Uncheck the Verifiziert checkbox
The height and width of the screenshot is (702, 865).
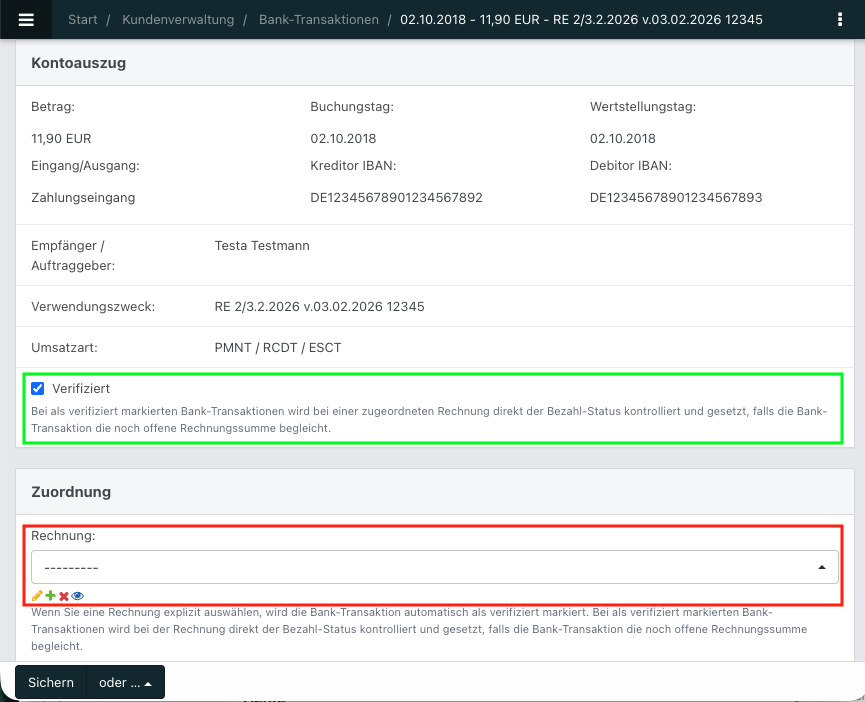[38, 388]
